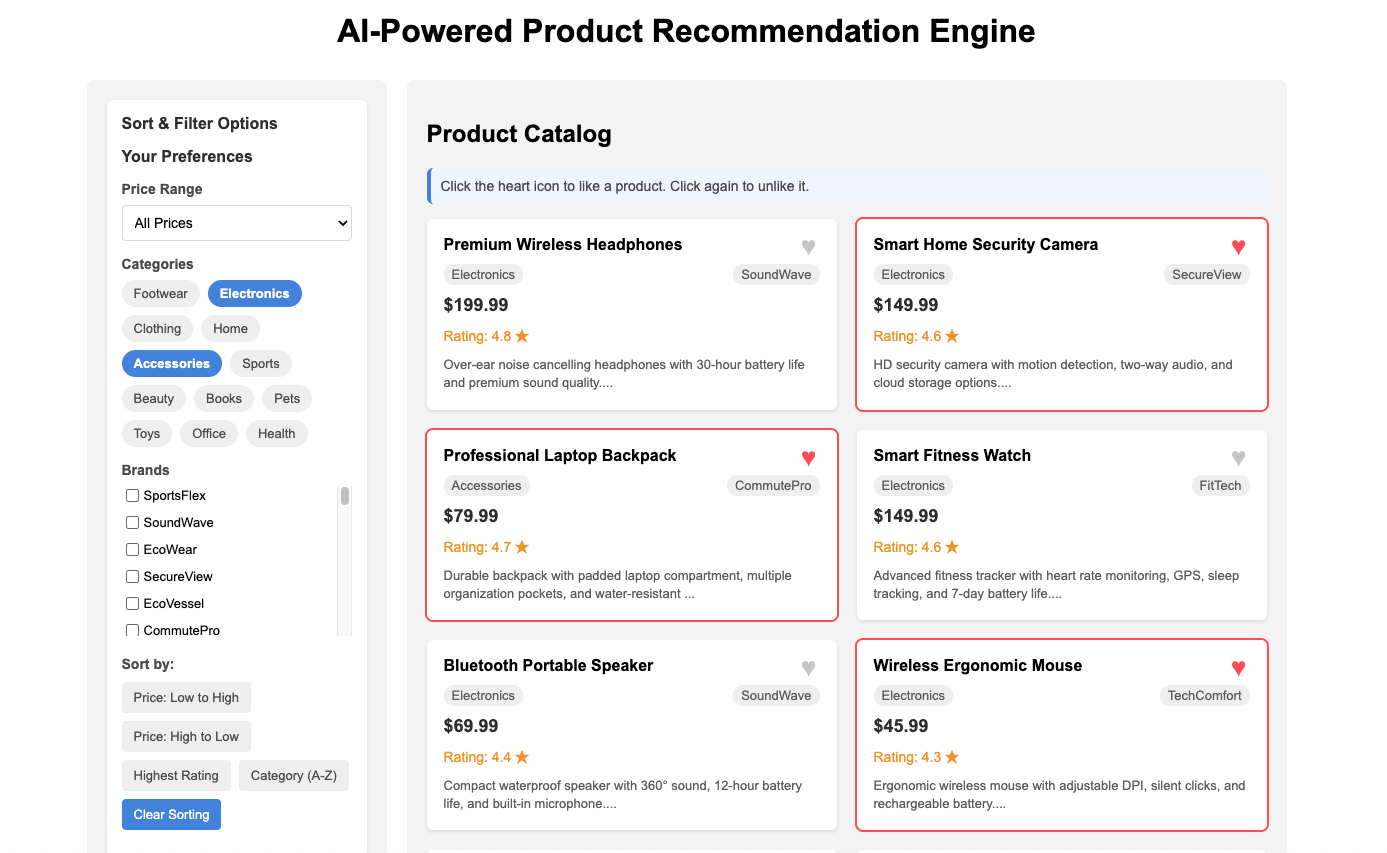
Task: Open the Price Range dropdown
Action: (237, 223)
